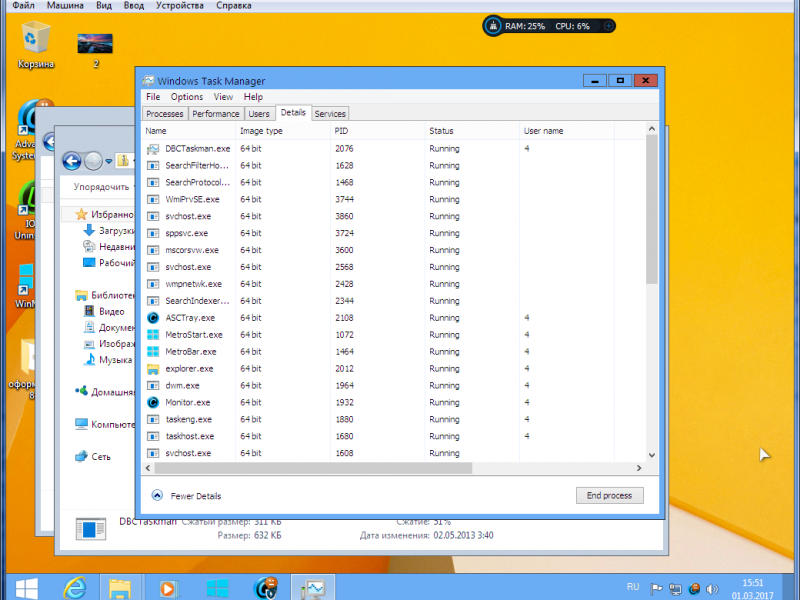Viewport: 800px width, 600px height.
Task: Sort by the Status column header
Action: click(x=472, y=131)
